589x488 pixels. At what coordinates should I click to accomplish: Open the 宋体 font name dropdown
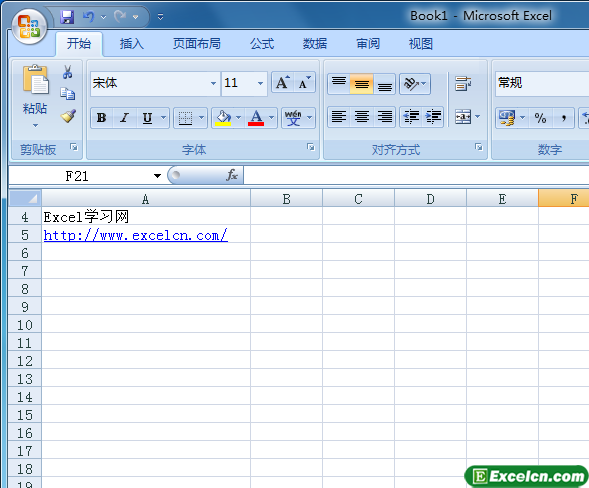213,83
